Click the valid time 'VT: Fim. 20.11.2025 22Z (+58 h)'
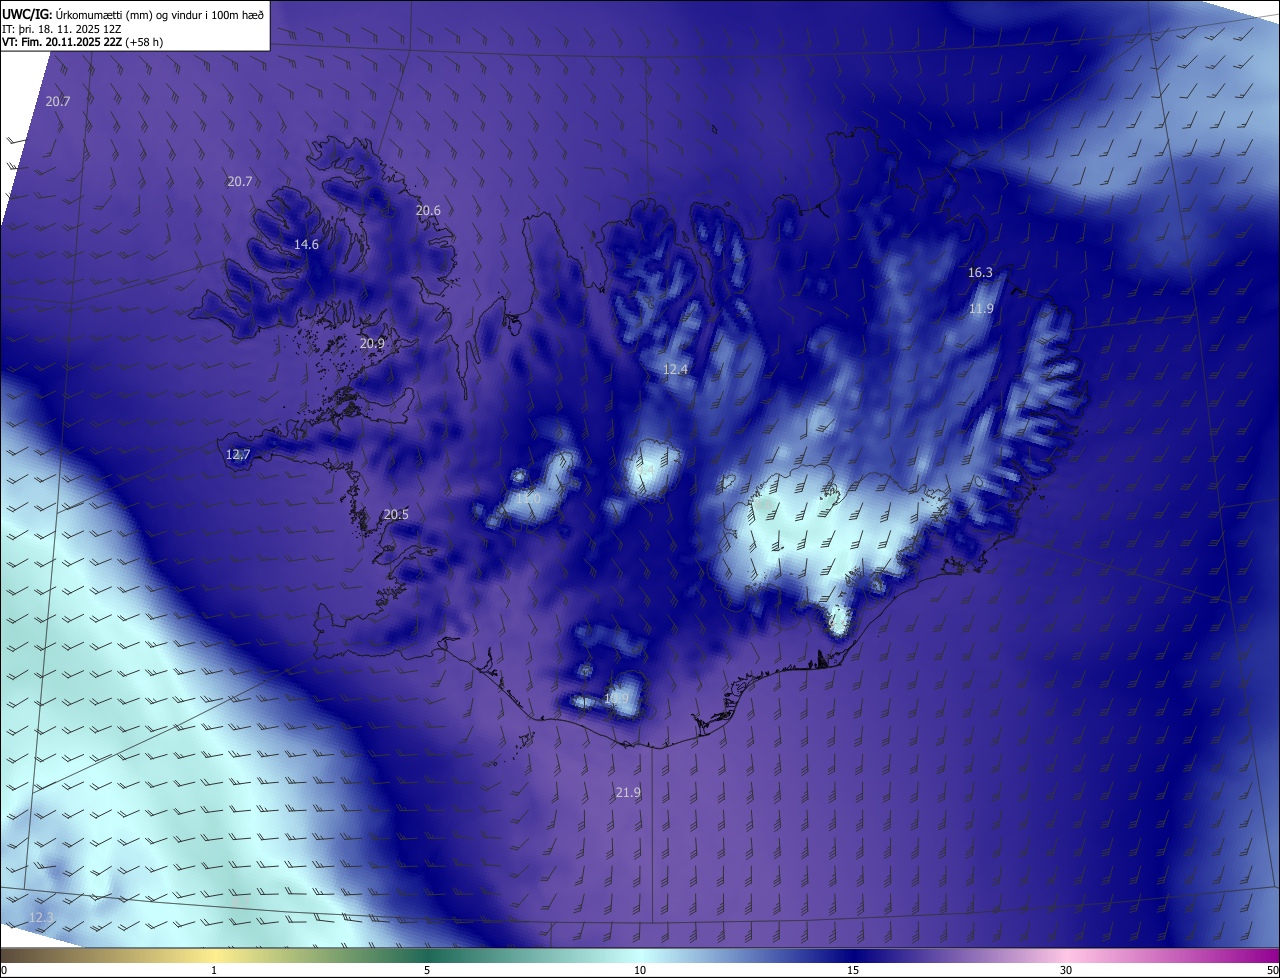Screen dimensions: 1280x978 83,42
